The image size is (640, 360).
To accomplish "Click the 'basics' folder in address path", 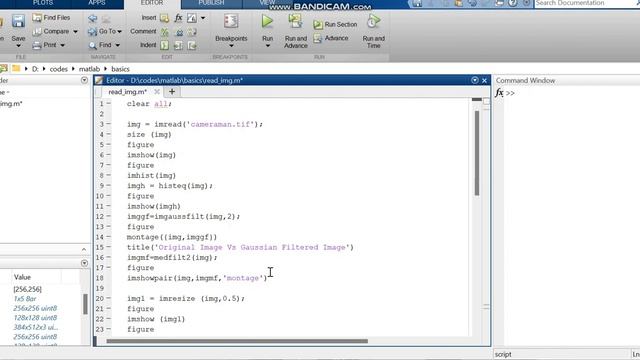I will [120, 69].
